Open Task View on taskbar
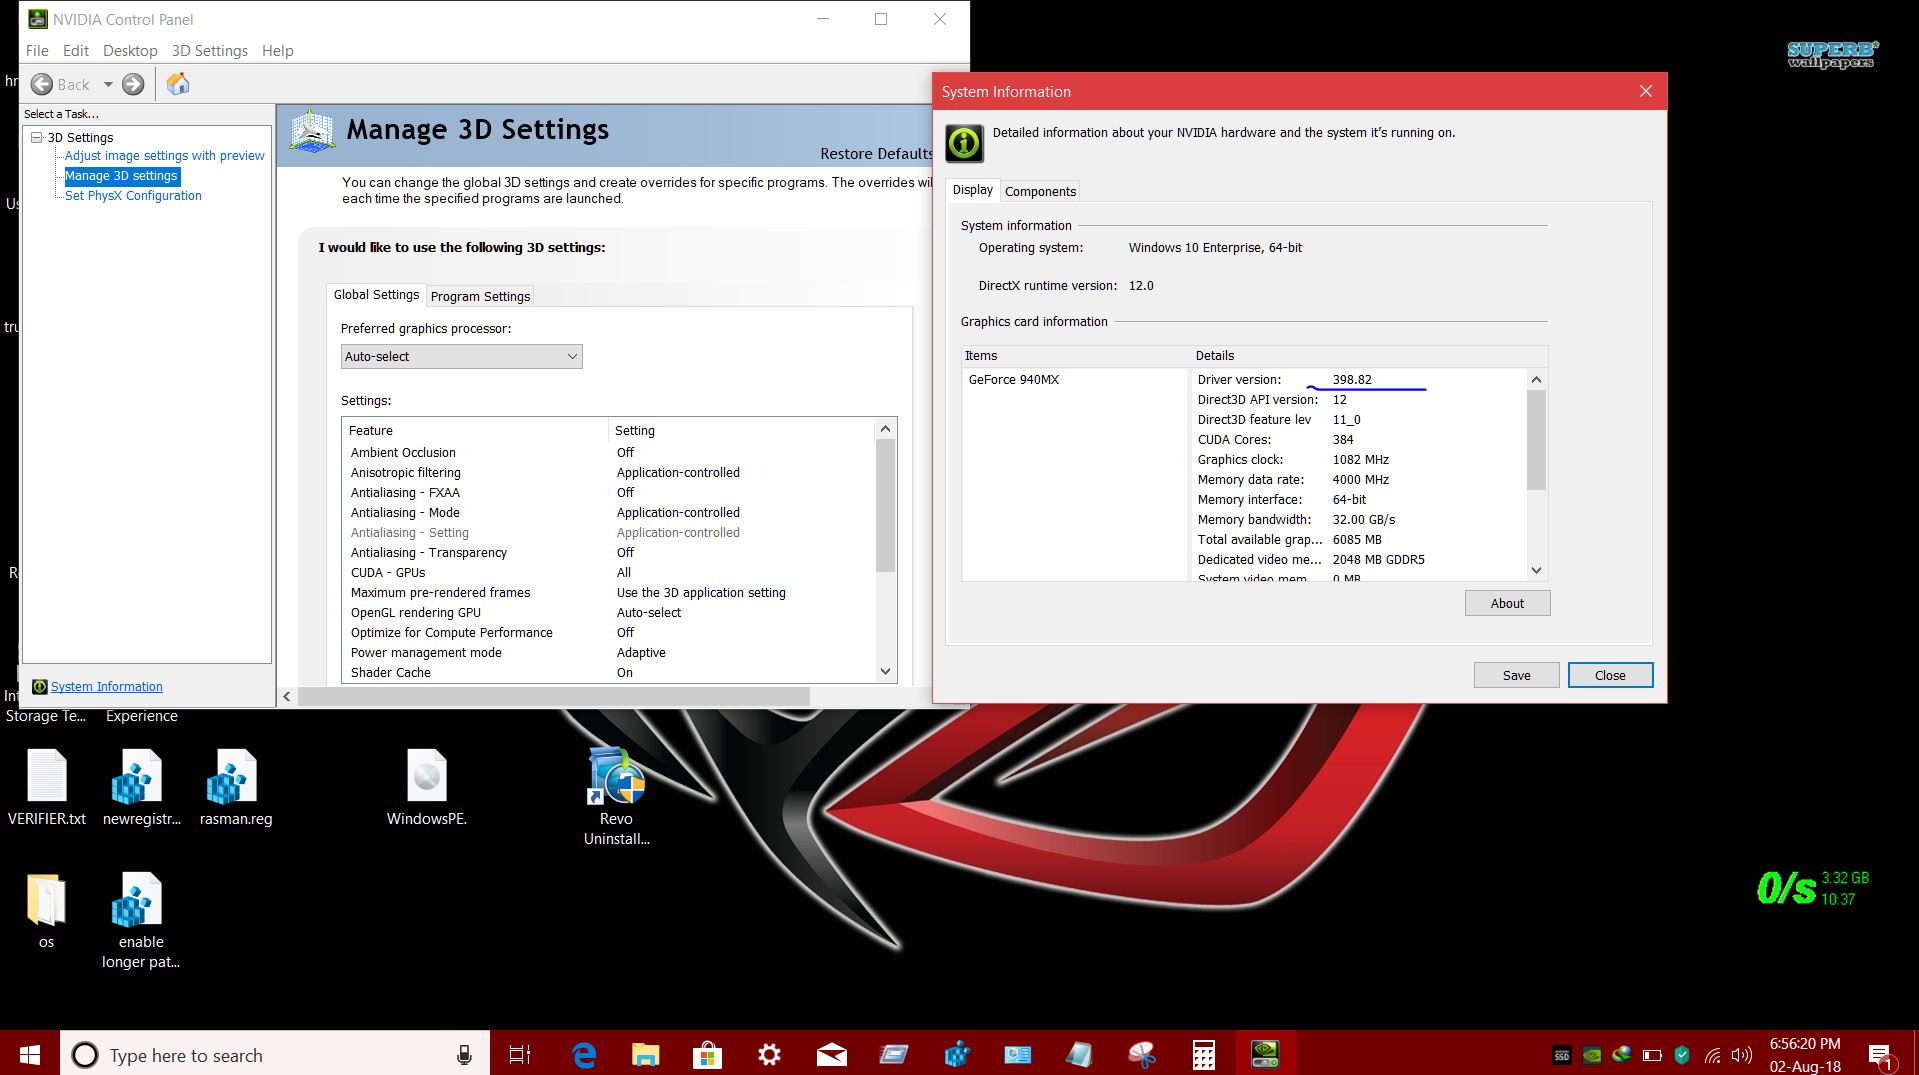This screenshot has width=1919, height=1075. coord(520,1054)
